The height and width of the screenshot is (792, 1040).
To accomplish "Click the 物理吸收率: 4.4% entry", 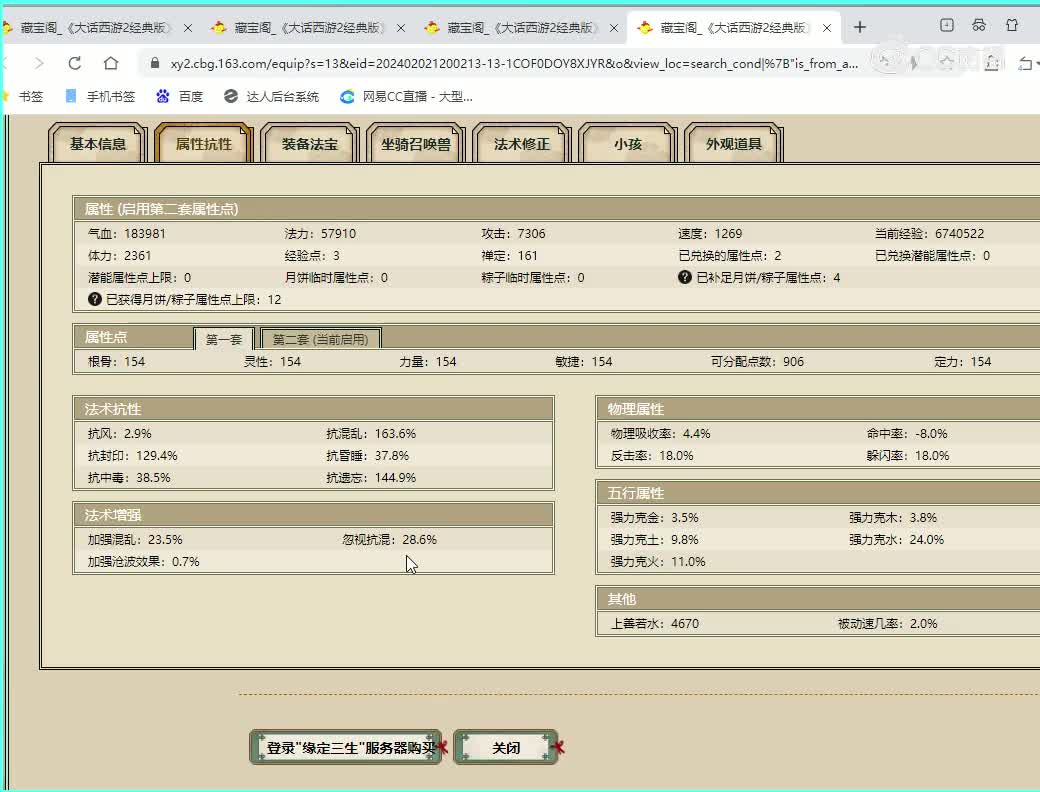I will (661, 433).
